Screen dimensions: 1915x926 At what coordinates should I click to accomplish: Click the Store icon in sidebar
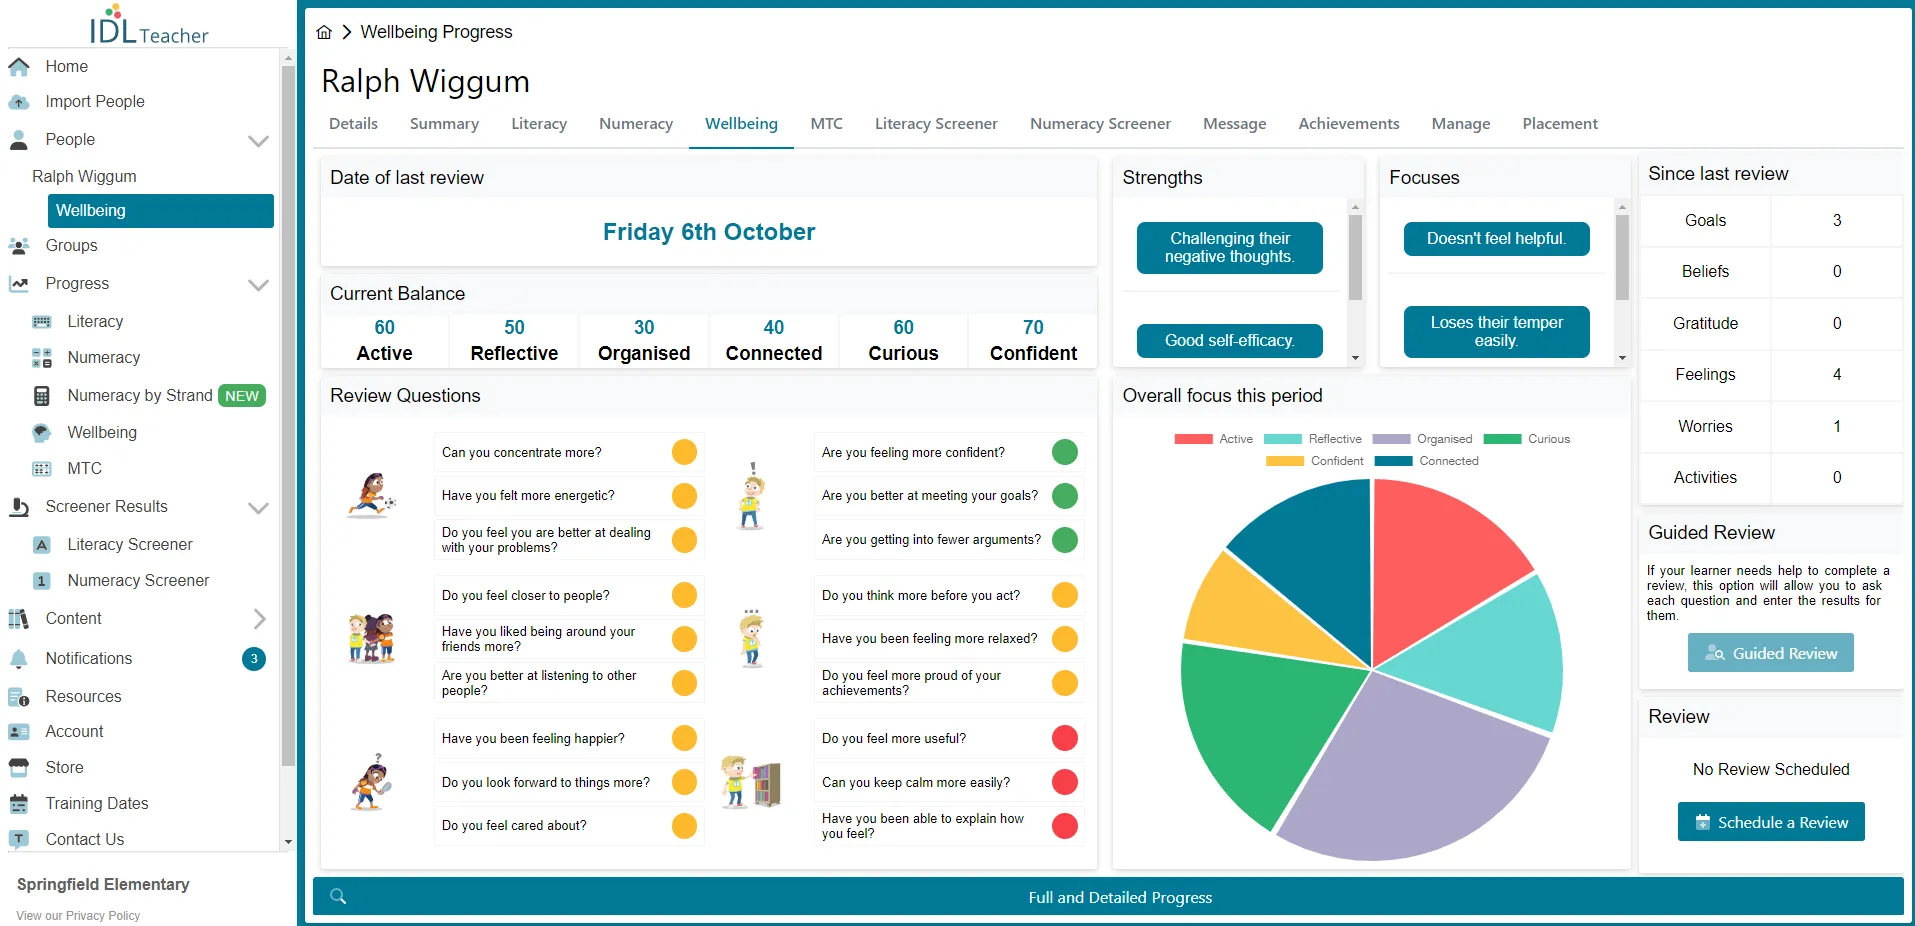[18, 767]
